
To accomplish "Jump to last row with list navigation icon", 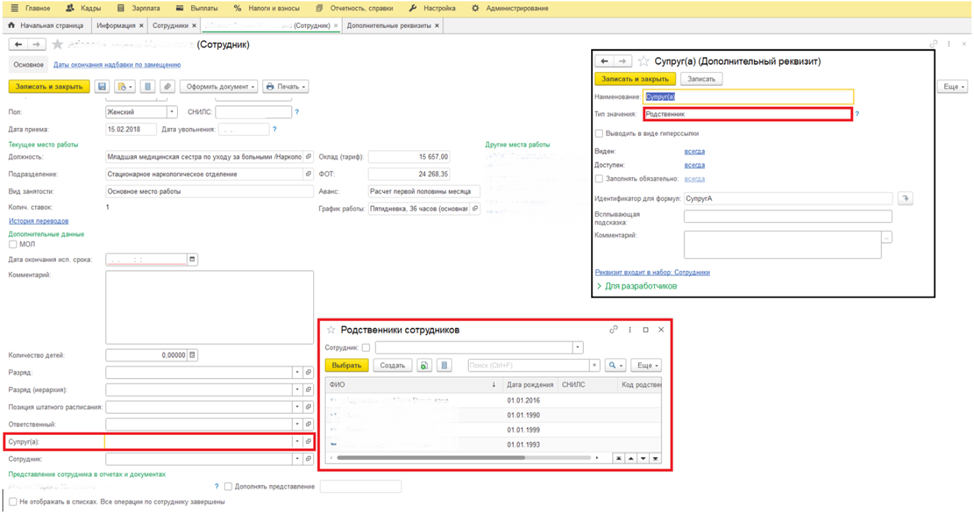I will [x=655, y=458].
